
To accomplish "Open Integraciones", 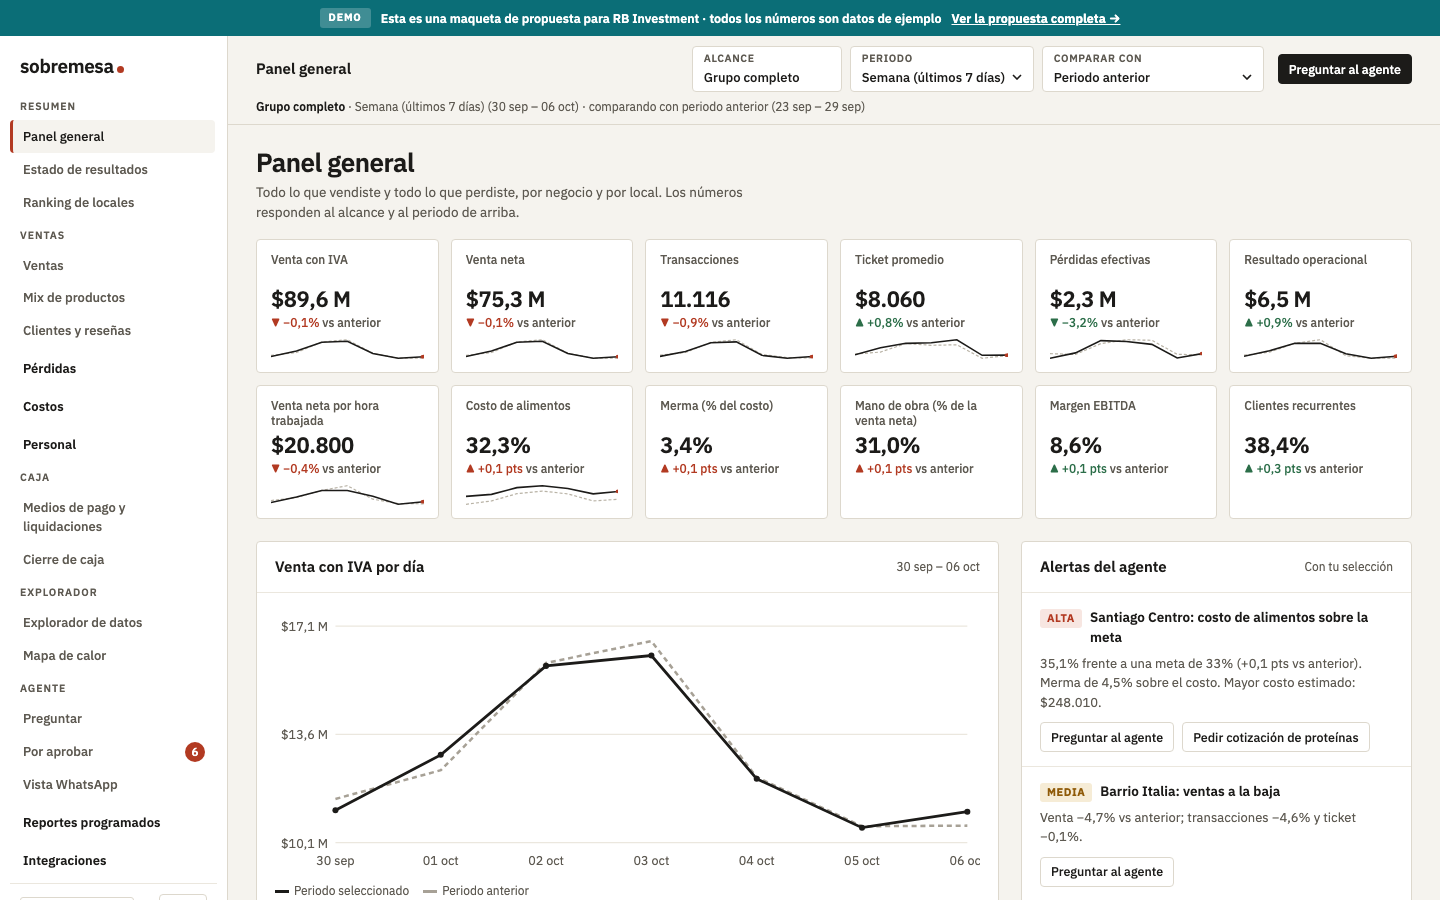I will [113, 861].
